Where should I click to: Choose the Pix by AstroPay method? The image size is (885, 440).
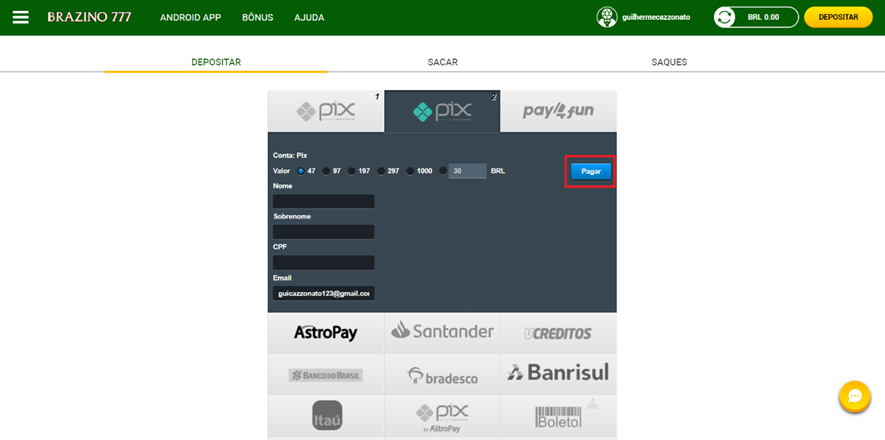[442, 416]
